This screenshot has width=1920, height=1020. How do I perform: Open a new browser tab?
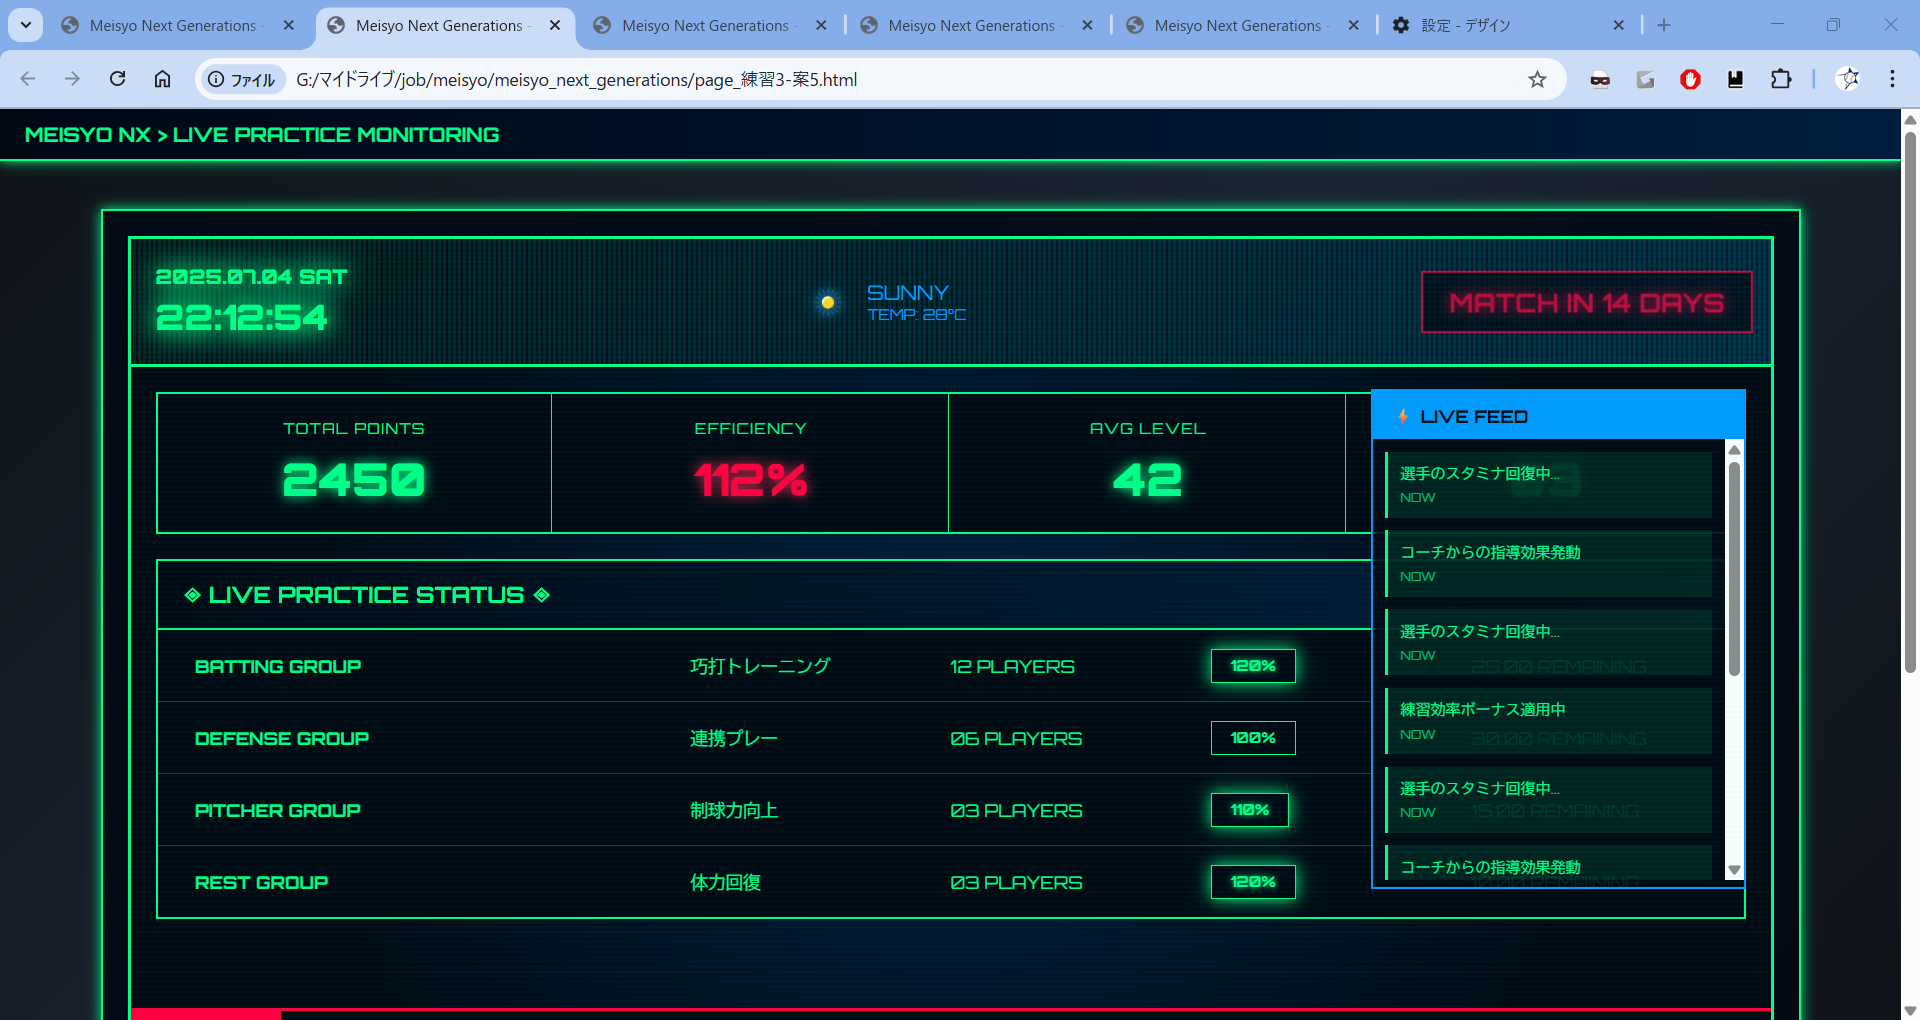[1664, 25]
